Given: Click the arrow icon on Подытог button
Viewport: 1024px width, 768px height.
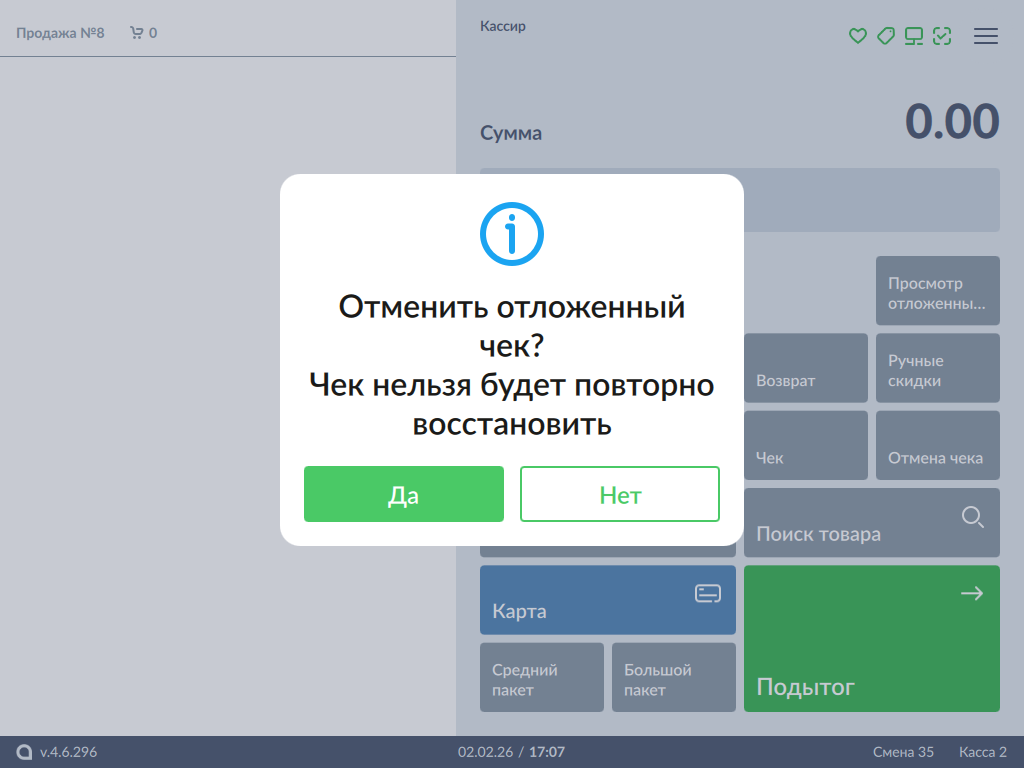Looking at the screenshot, I should [x=972, y=594].
